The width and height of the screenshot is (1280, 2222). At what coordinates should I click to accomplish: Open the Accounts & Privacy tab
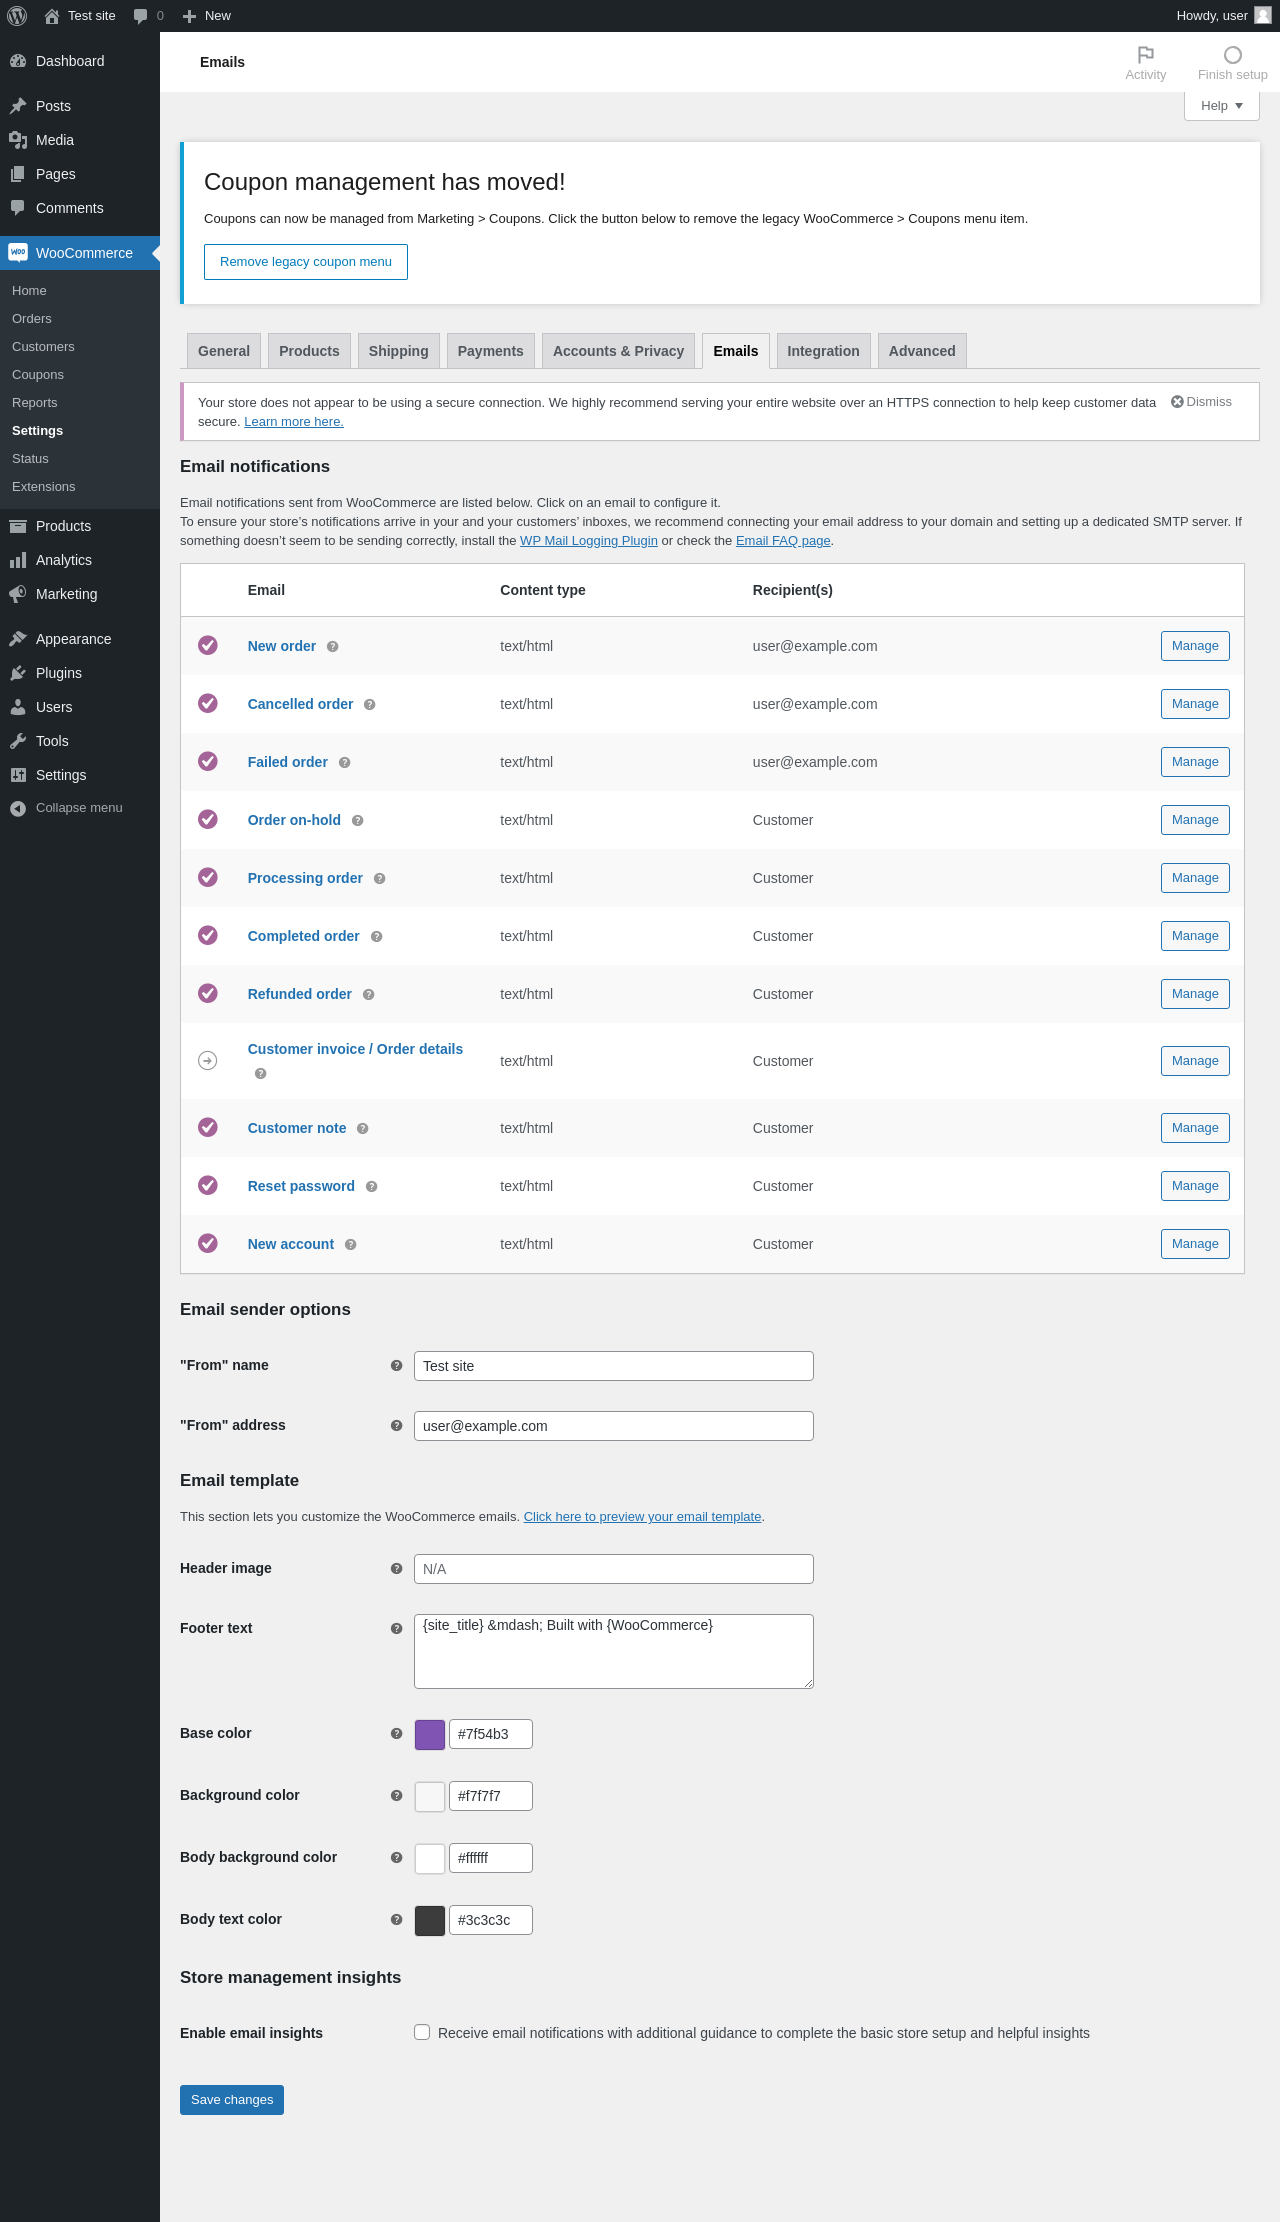(x=618, y=351)
